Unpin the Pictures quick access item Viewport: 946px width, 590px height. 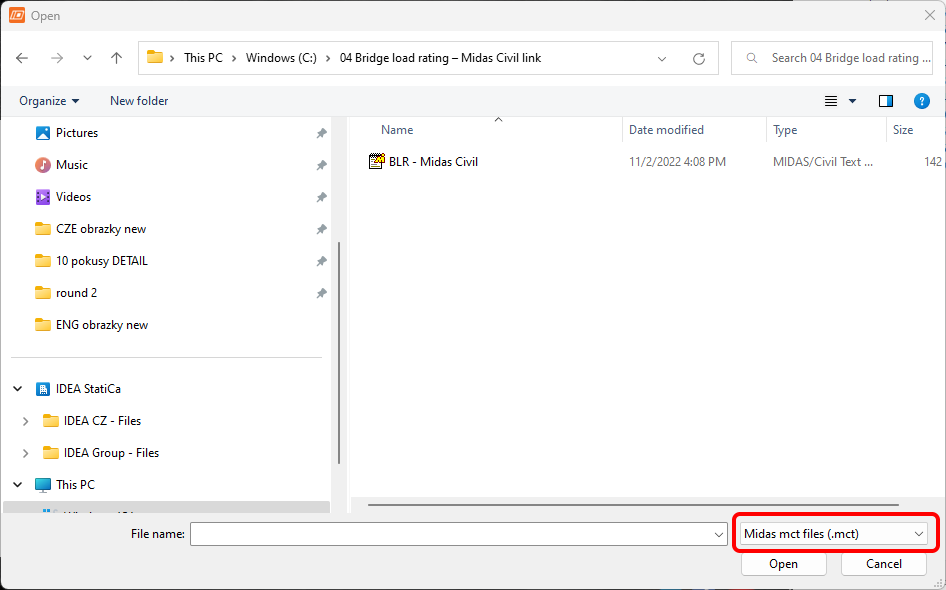click(x=321, y=133)
